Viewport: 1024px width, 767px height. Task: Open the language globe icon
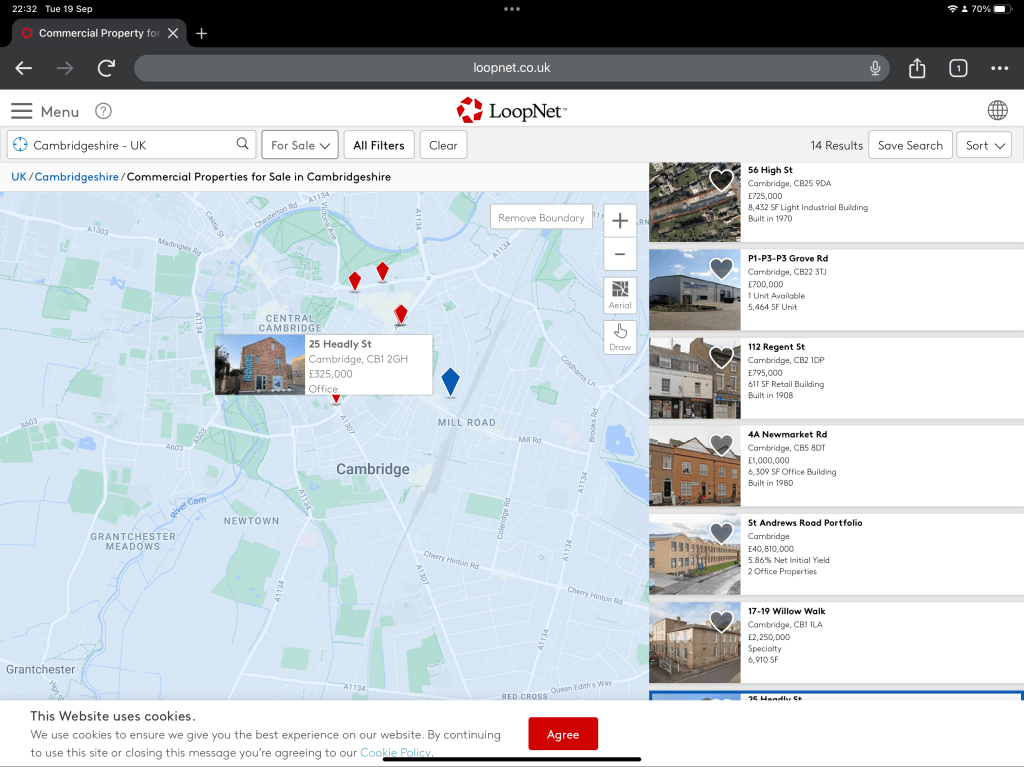[x=997, y=110]
